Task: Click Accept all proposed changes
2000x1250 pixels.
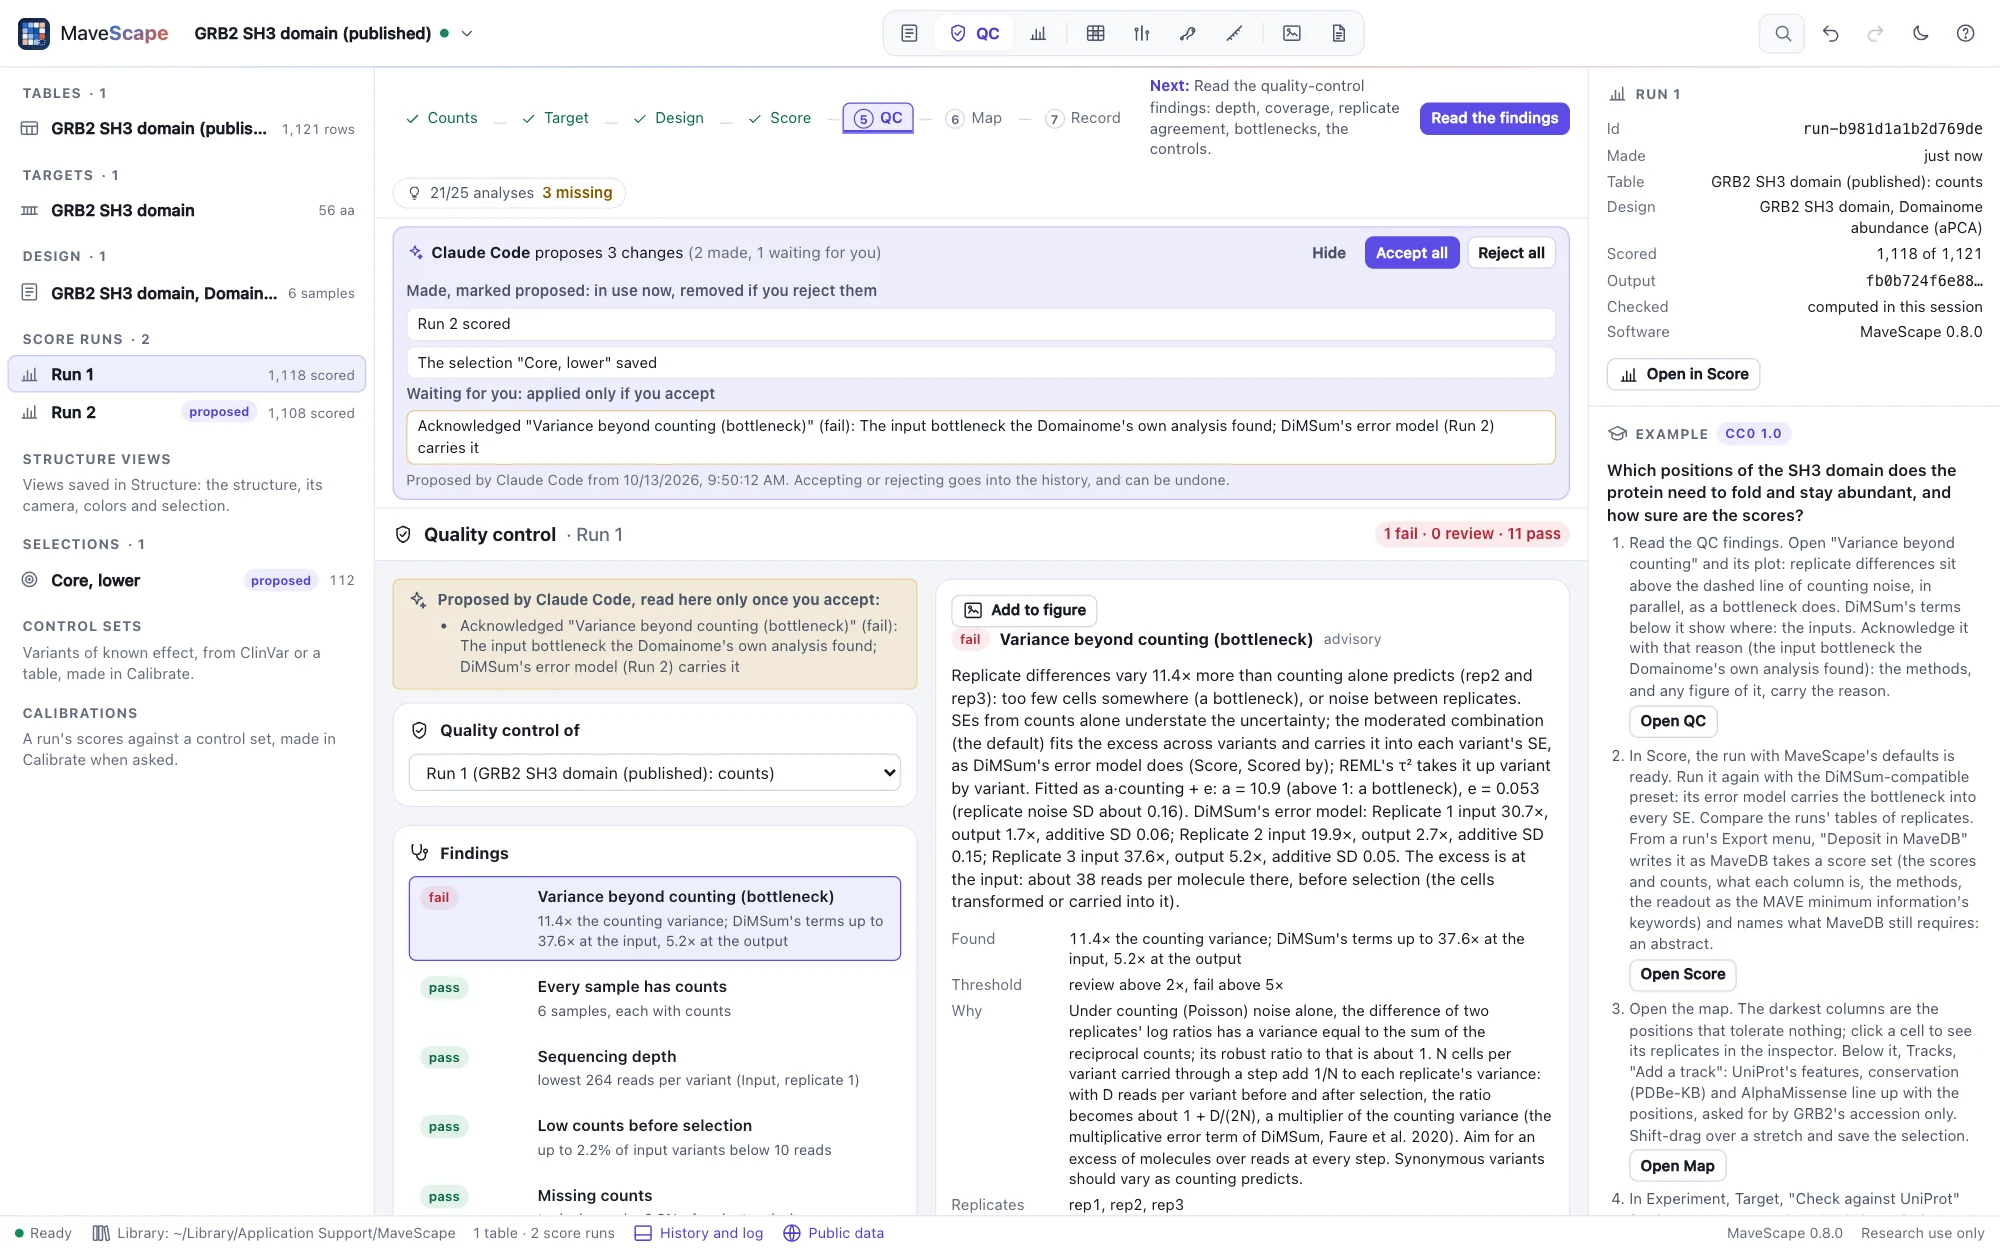Action: point(1411,253)
